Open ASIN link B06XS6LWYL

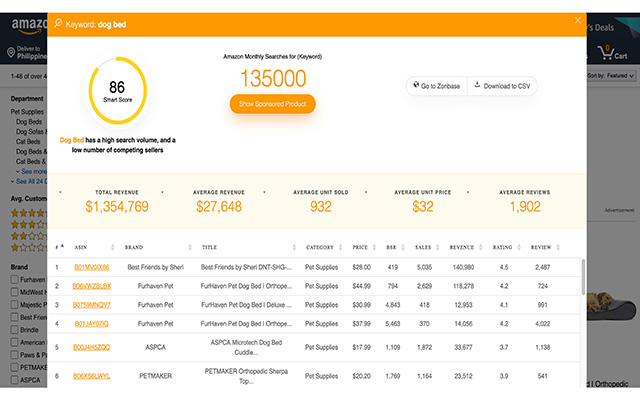[x=91, y=376]
